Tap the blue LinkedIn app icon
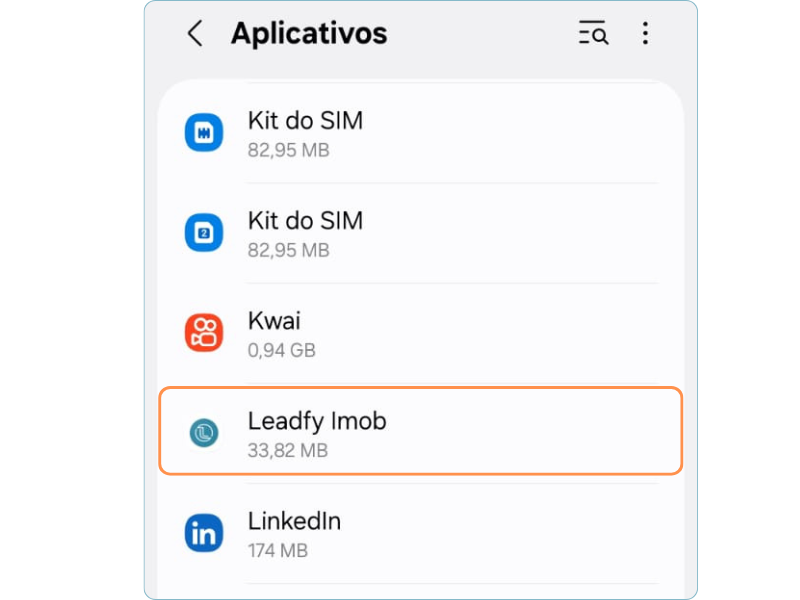 204,534
